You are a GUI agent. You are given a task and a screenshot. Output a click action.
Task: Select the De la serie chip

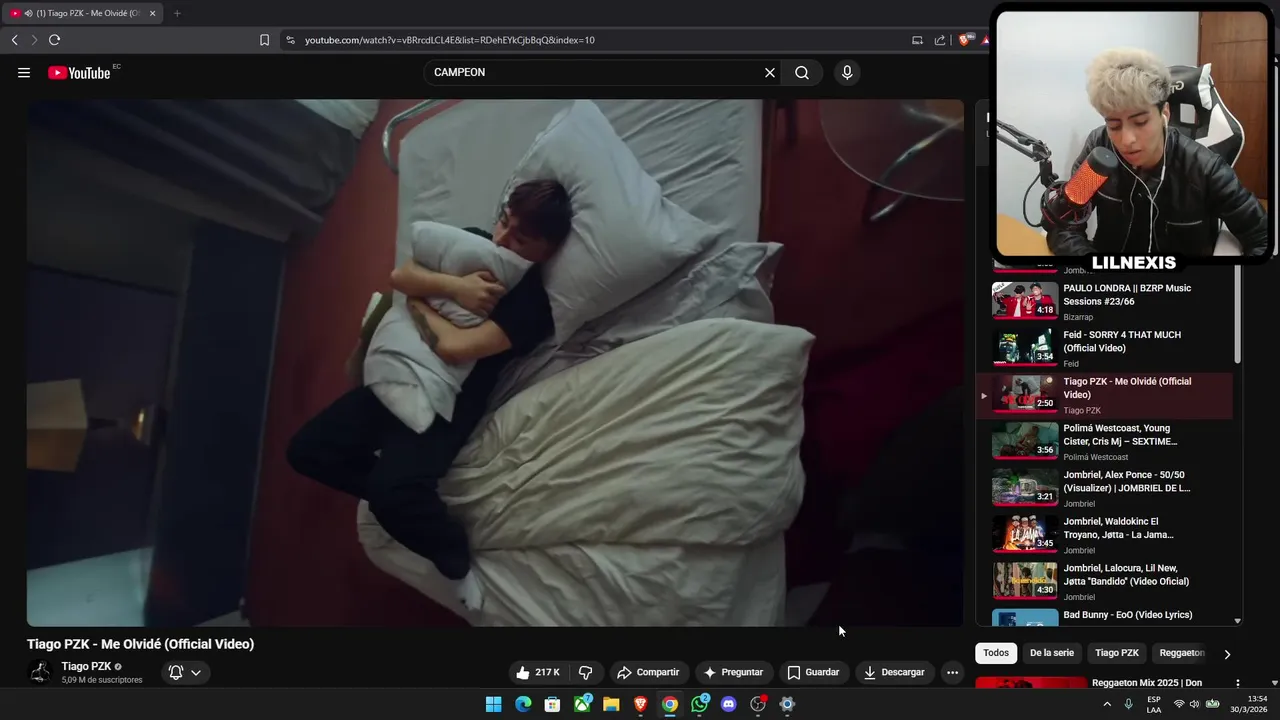click(x=1052, y=653)
